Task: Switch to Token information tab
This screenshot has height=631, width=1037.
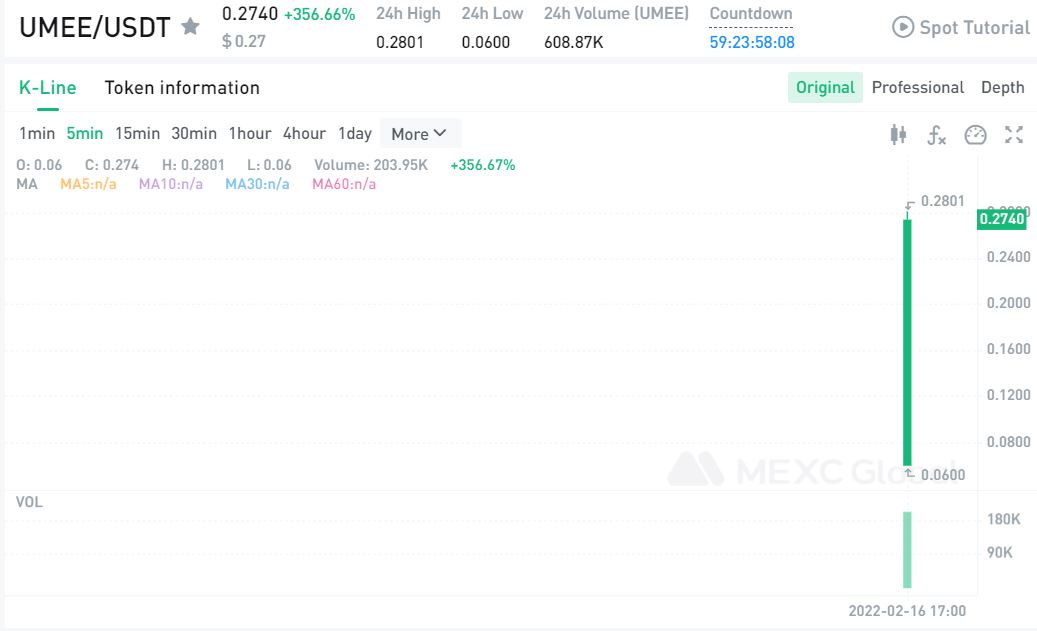Action: coord(182,87)
